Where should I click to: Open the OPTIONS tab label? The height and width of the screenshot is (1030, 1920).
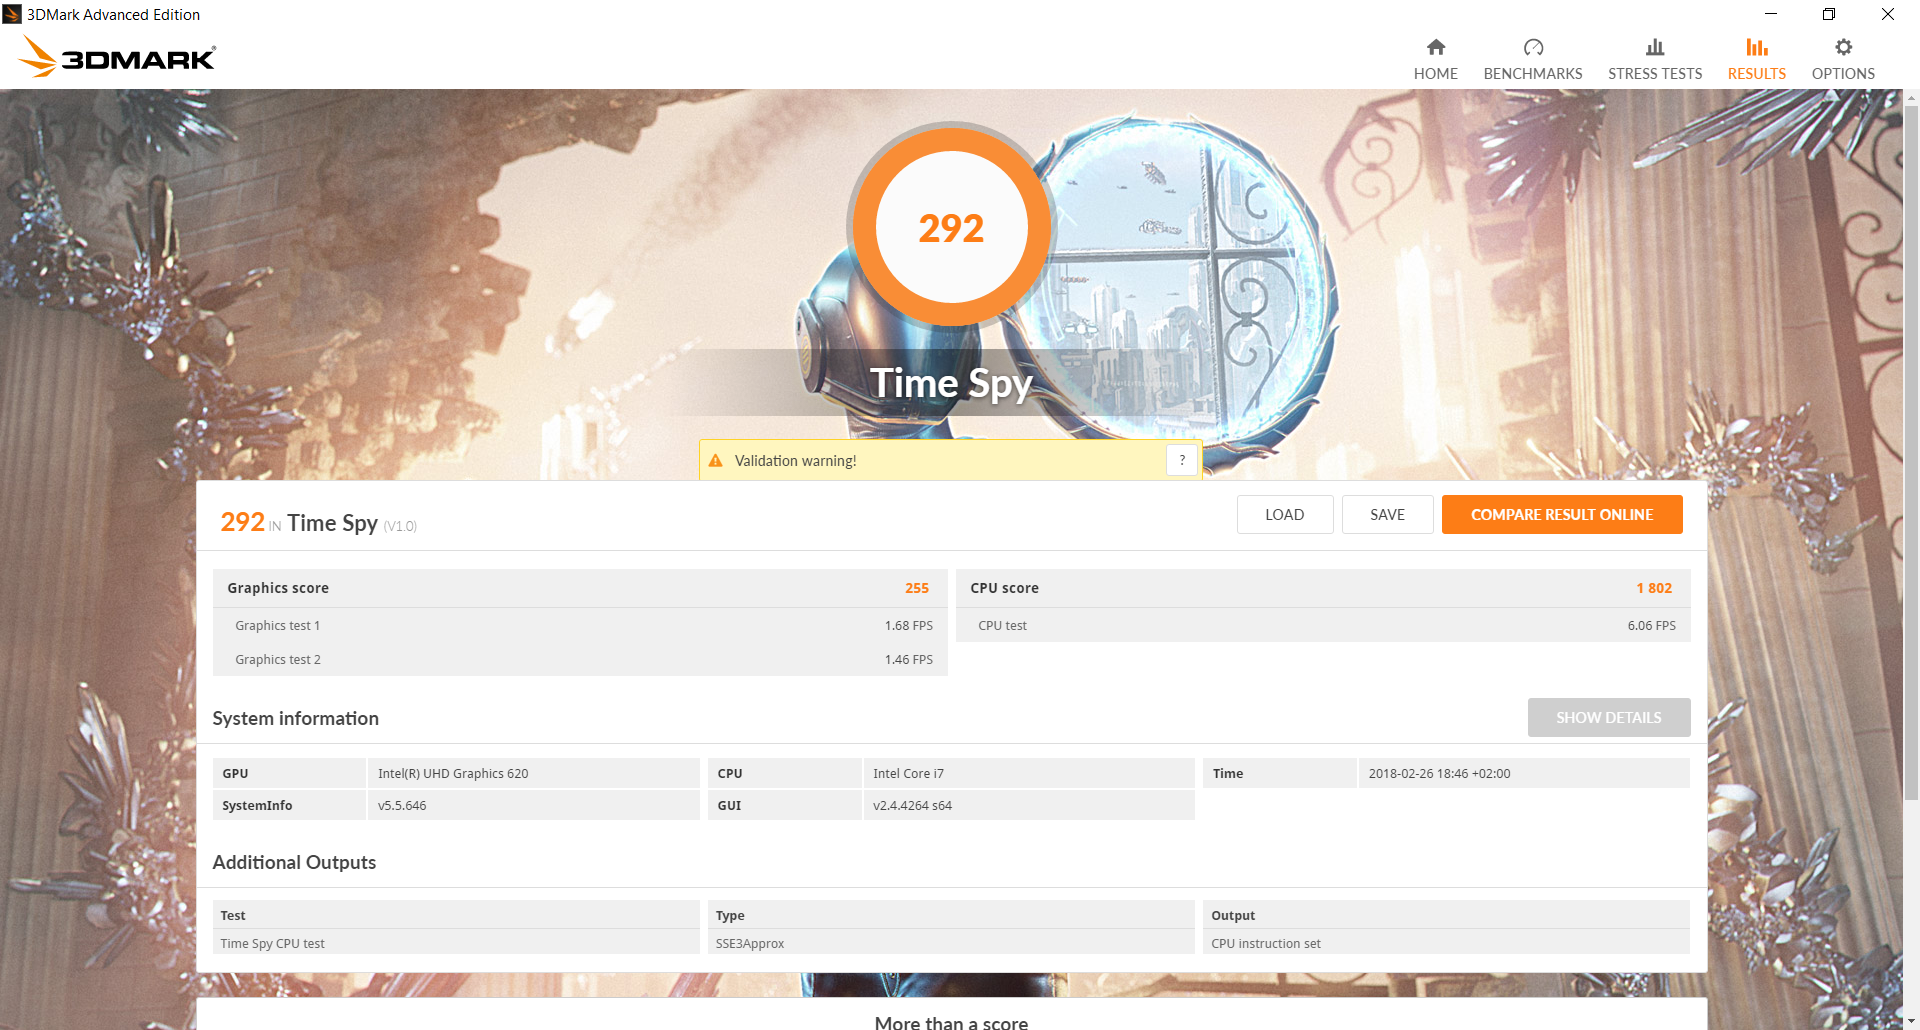coord(1843,74)
